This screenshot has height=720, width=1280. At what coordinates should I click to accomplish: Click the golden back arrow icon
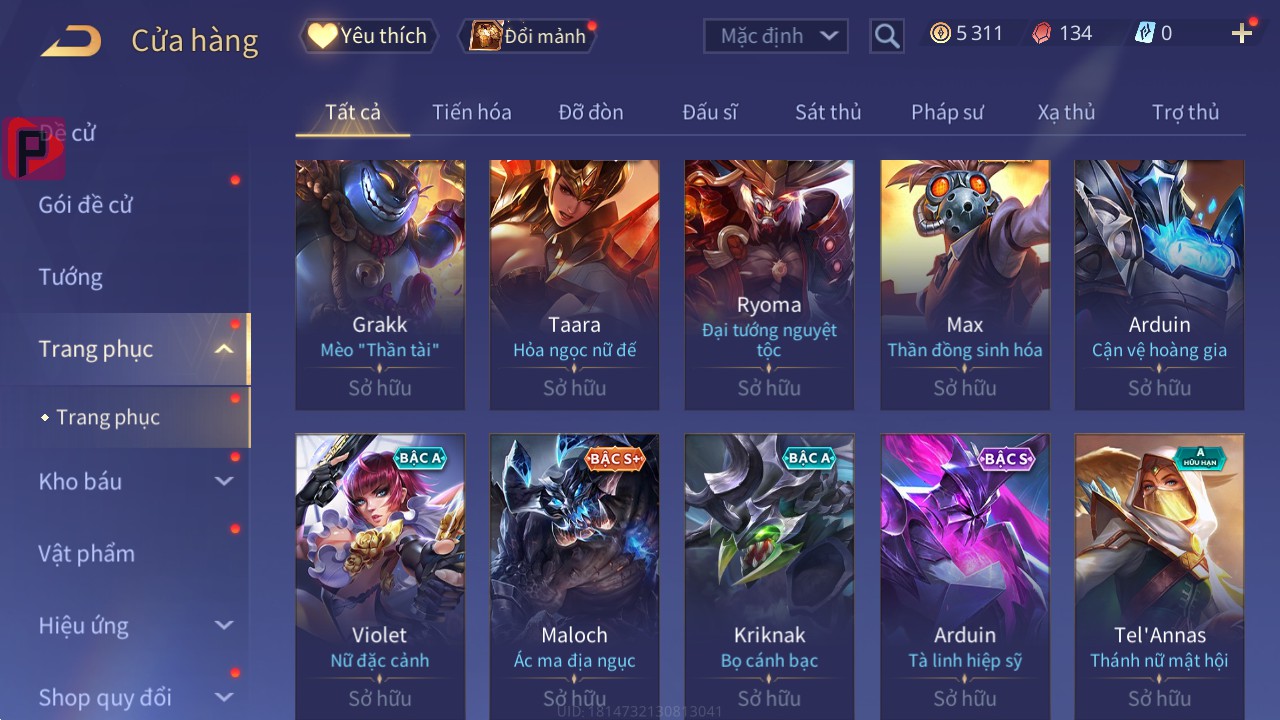point(71,41)
